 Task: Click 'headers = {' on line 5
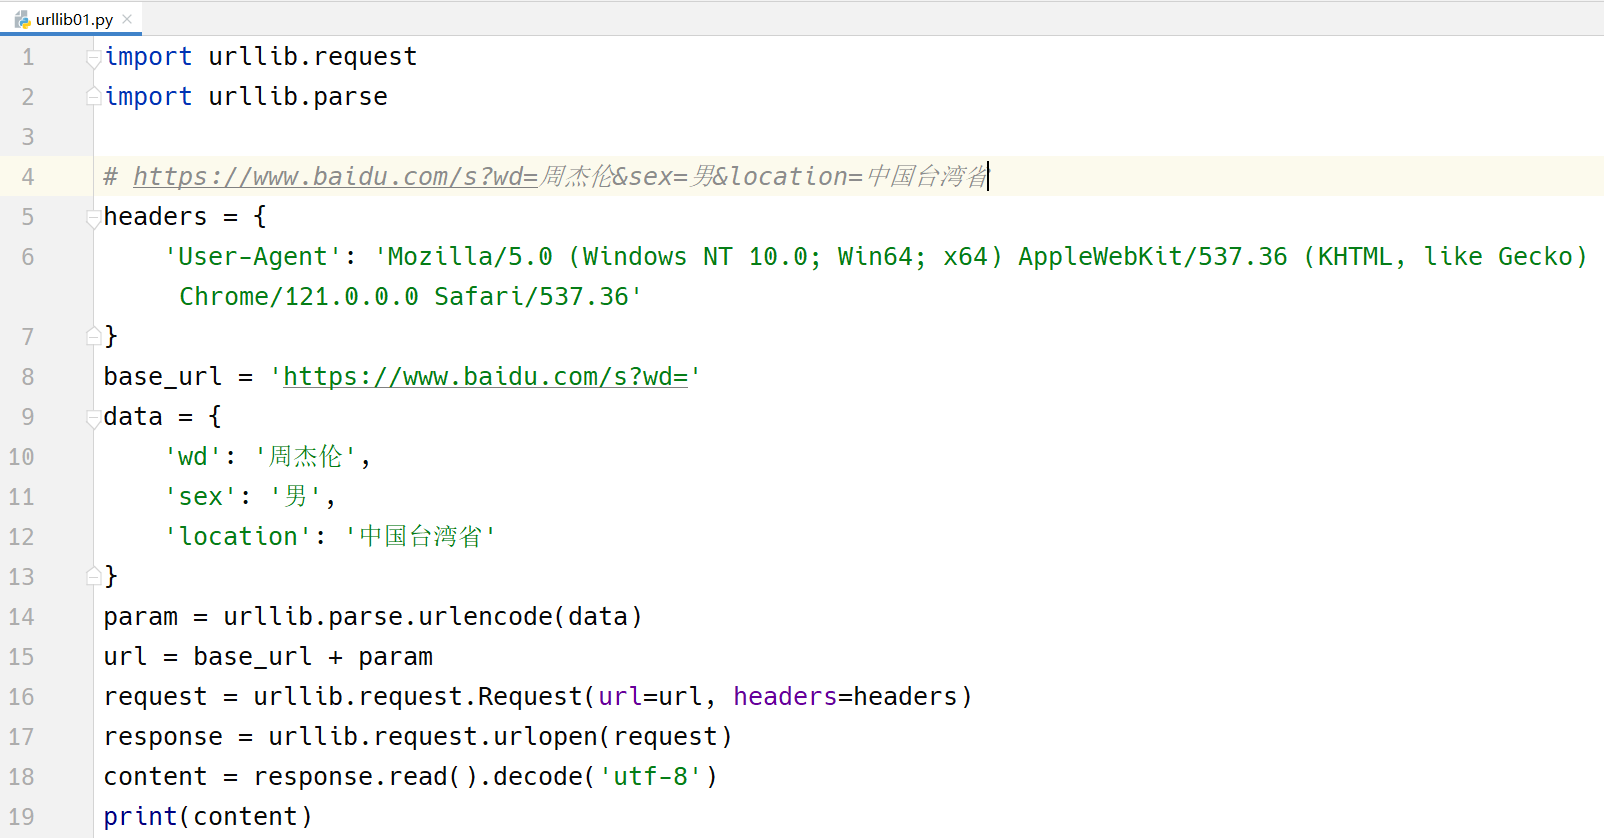(185, 217)
